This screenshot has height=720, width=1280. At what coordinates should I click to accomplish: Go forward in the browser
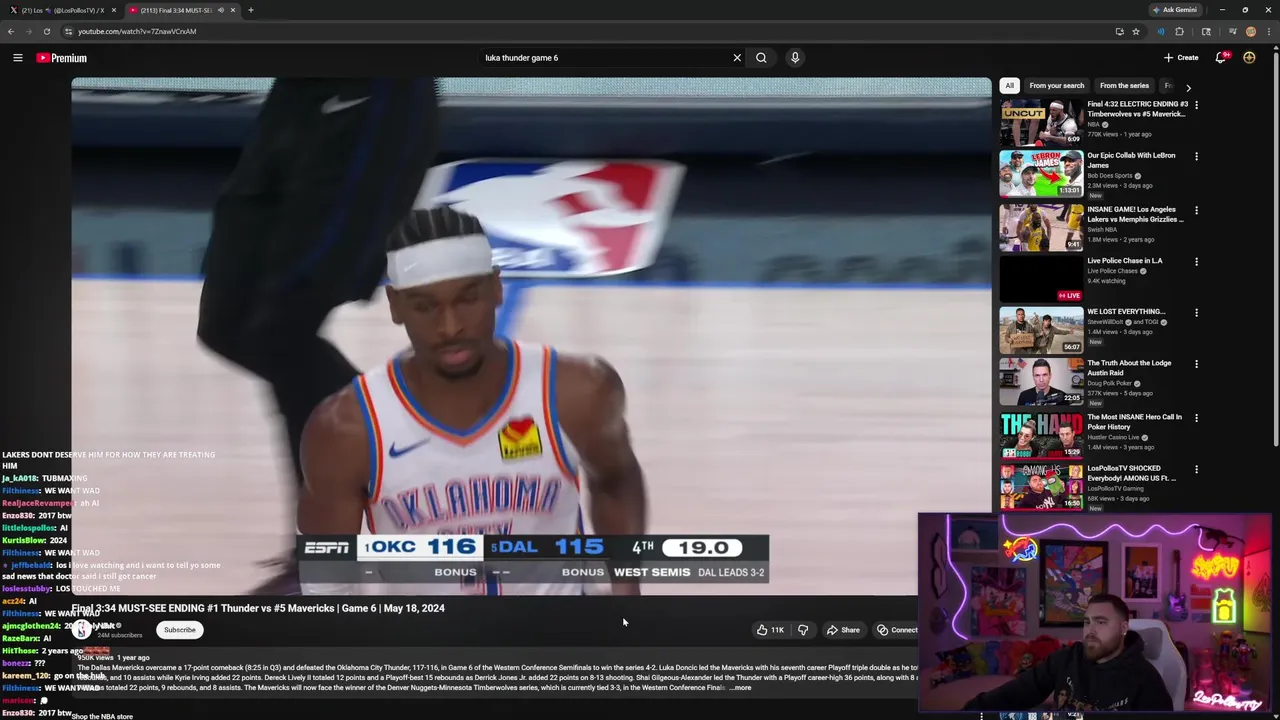(x=28, y=31)
